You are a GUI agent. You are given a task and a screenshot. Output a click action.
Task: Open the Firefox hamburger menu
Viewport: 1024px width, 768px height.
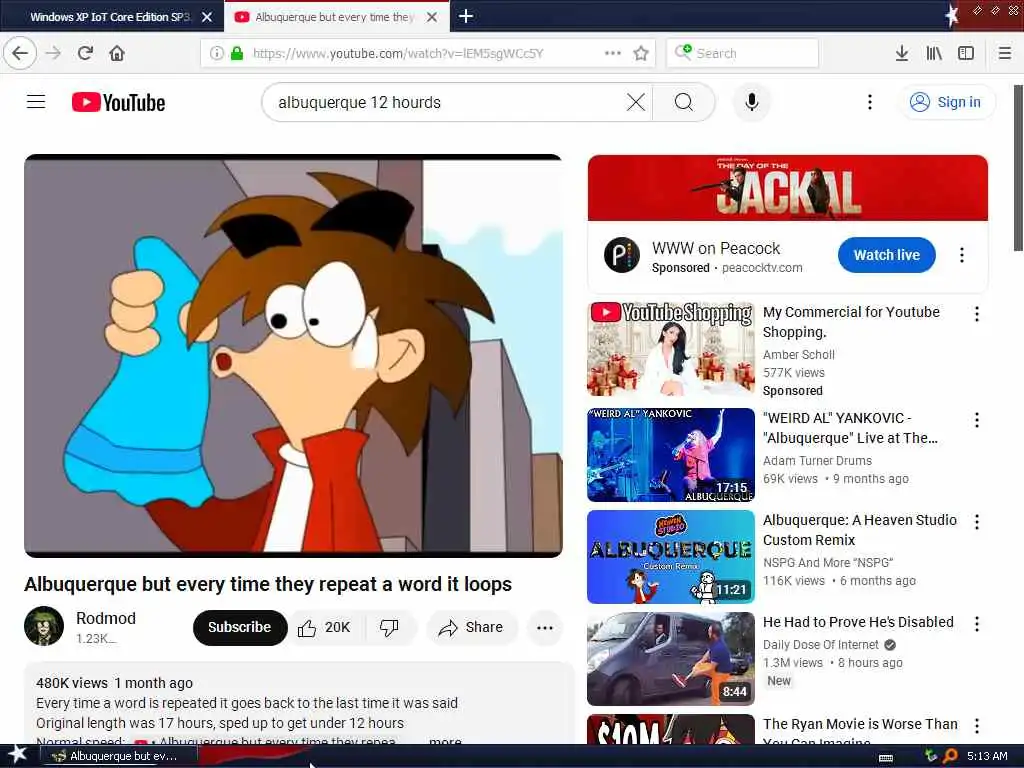1004,53
